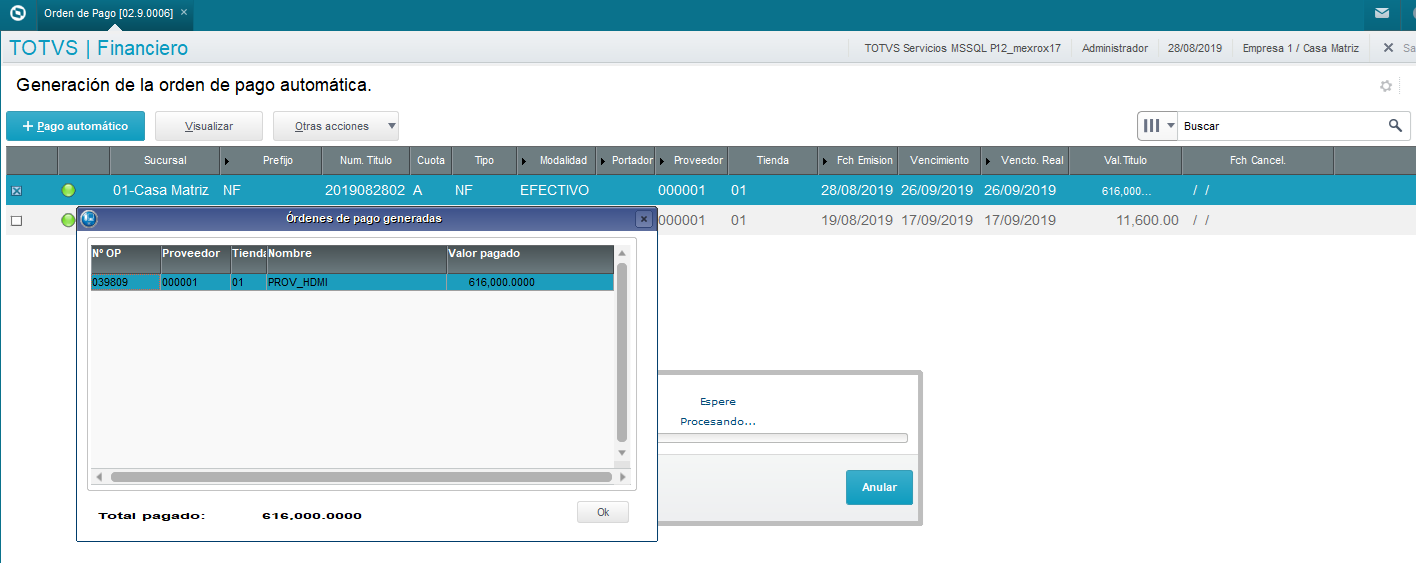This screenshot has width=1416, height=563.
Task: Toggle the checkbox of the 2019082802 row
Action: [16, 190]
